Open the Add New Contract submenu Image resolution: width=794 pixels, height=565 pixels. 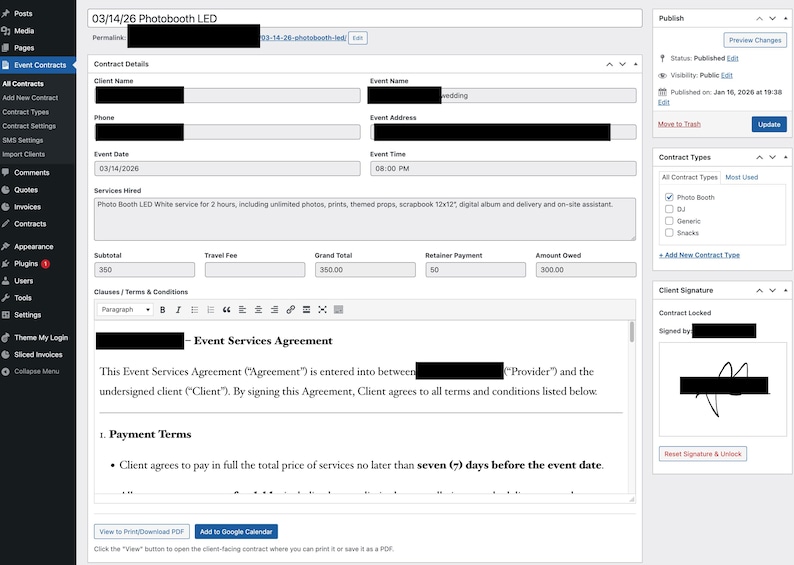[30, 98]
